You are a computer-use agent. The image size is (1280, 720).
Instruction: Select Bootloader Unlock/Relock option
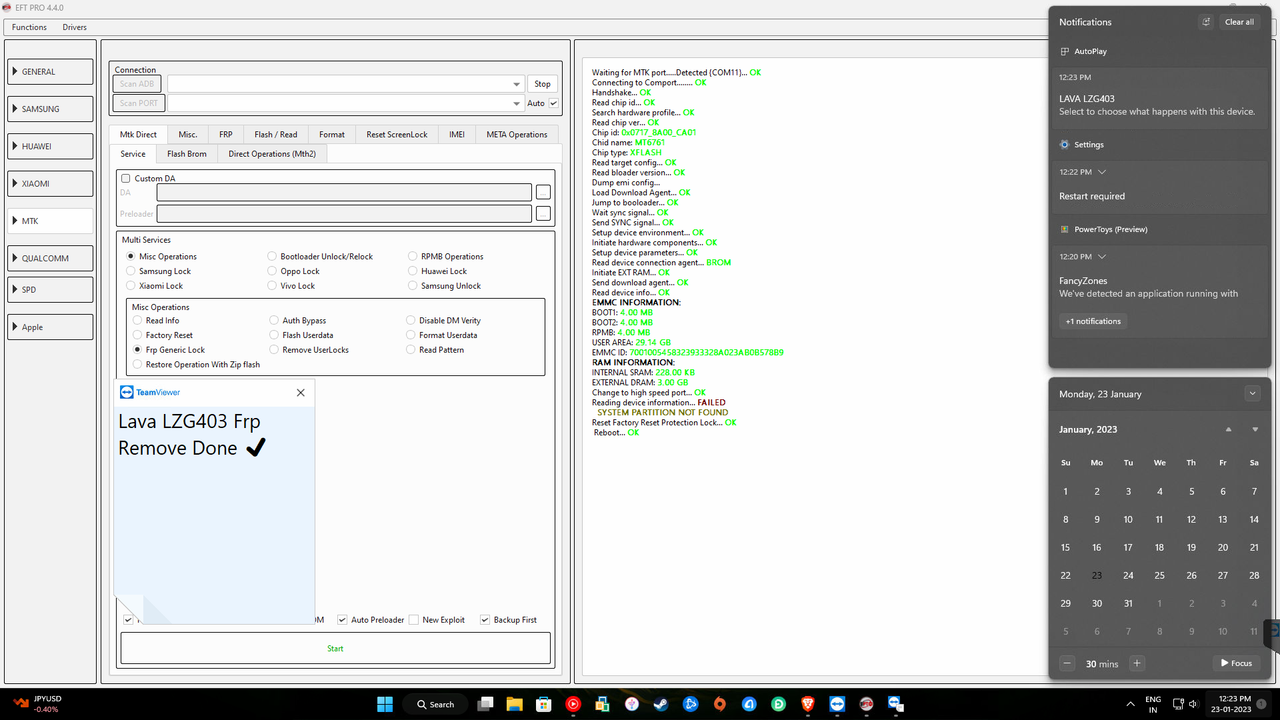click(272, 257)
